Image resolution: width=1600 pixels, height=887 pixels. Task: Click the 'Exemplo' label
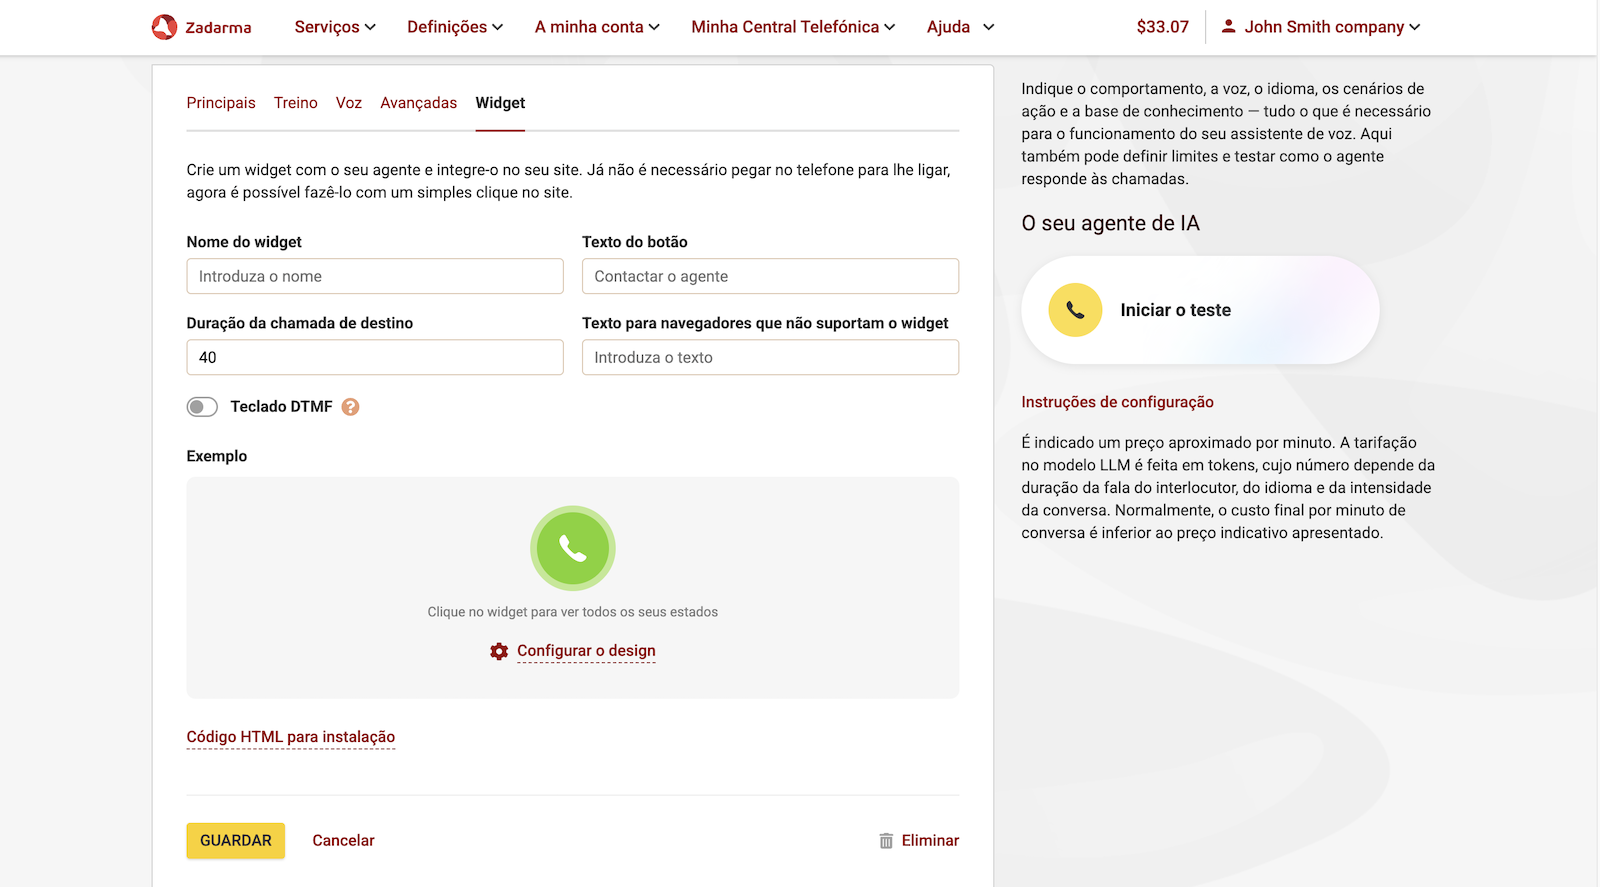coord(217,456)
